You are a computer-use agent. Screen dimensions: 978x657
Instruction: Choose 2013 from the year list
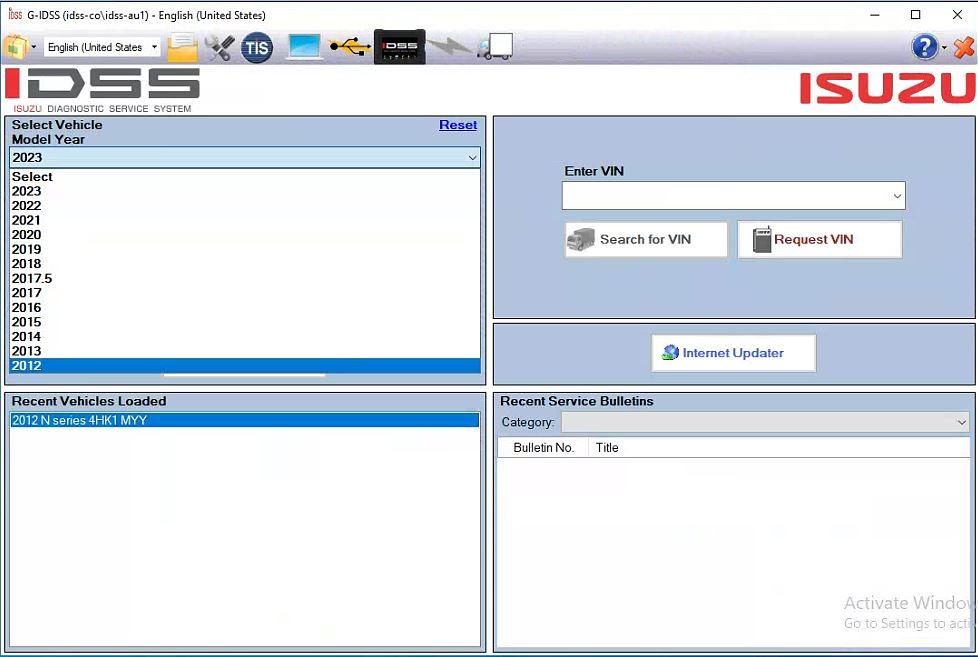point(245,351)
